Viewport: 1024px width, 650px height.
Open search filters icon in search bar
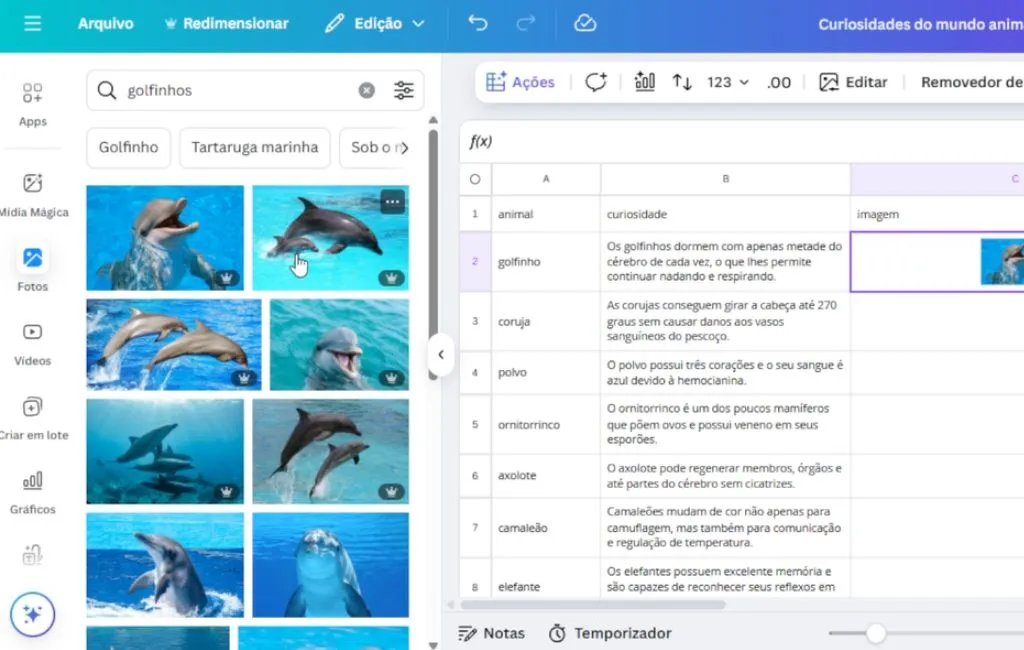404,91
